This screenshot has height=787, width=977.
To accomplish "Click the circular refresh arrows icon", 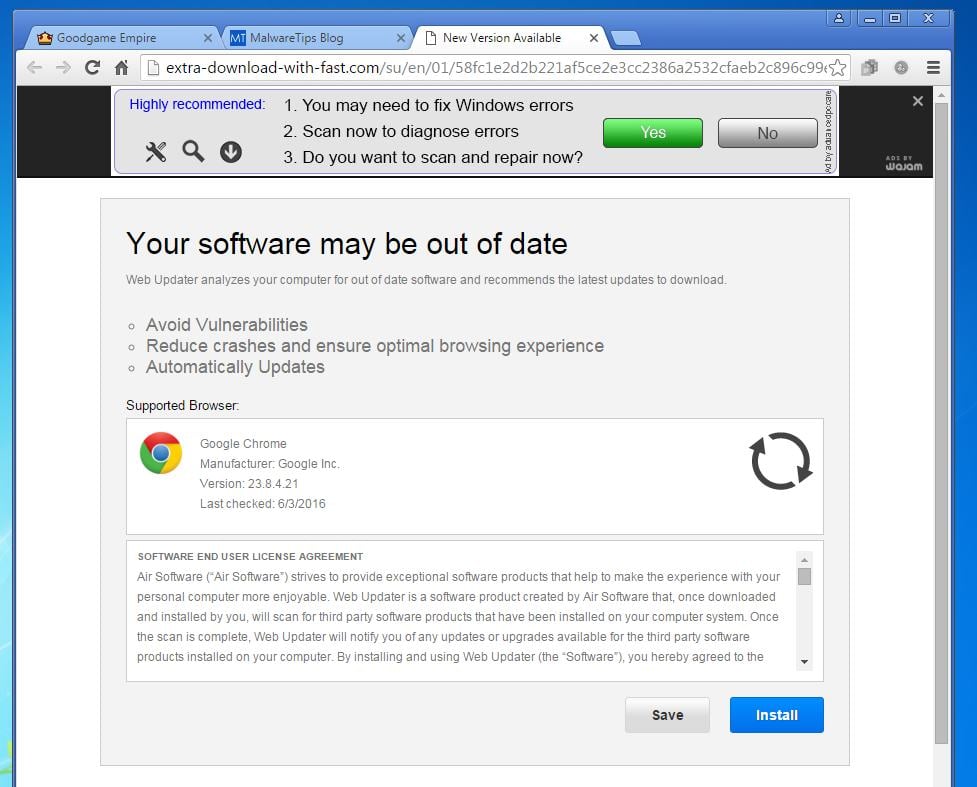I will point(780,461).
